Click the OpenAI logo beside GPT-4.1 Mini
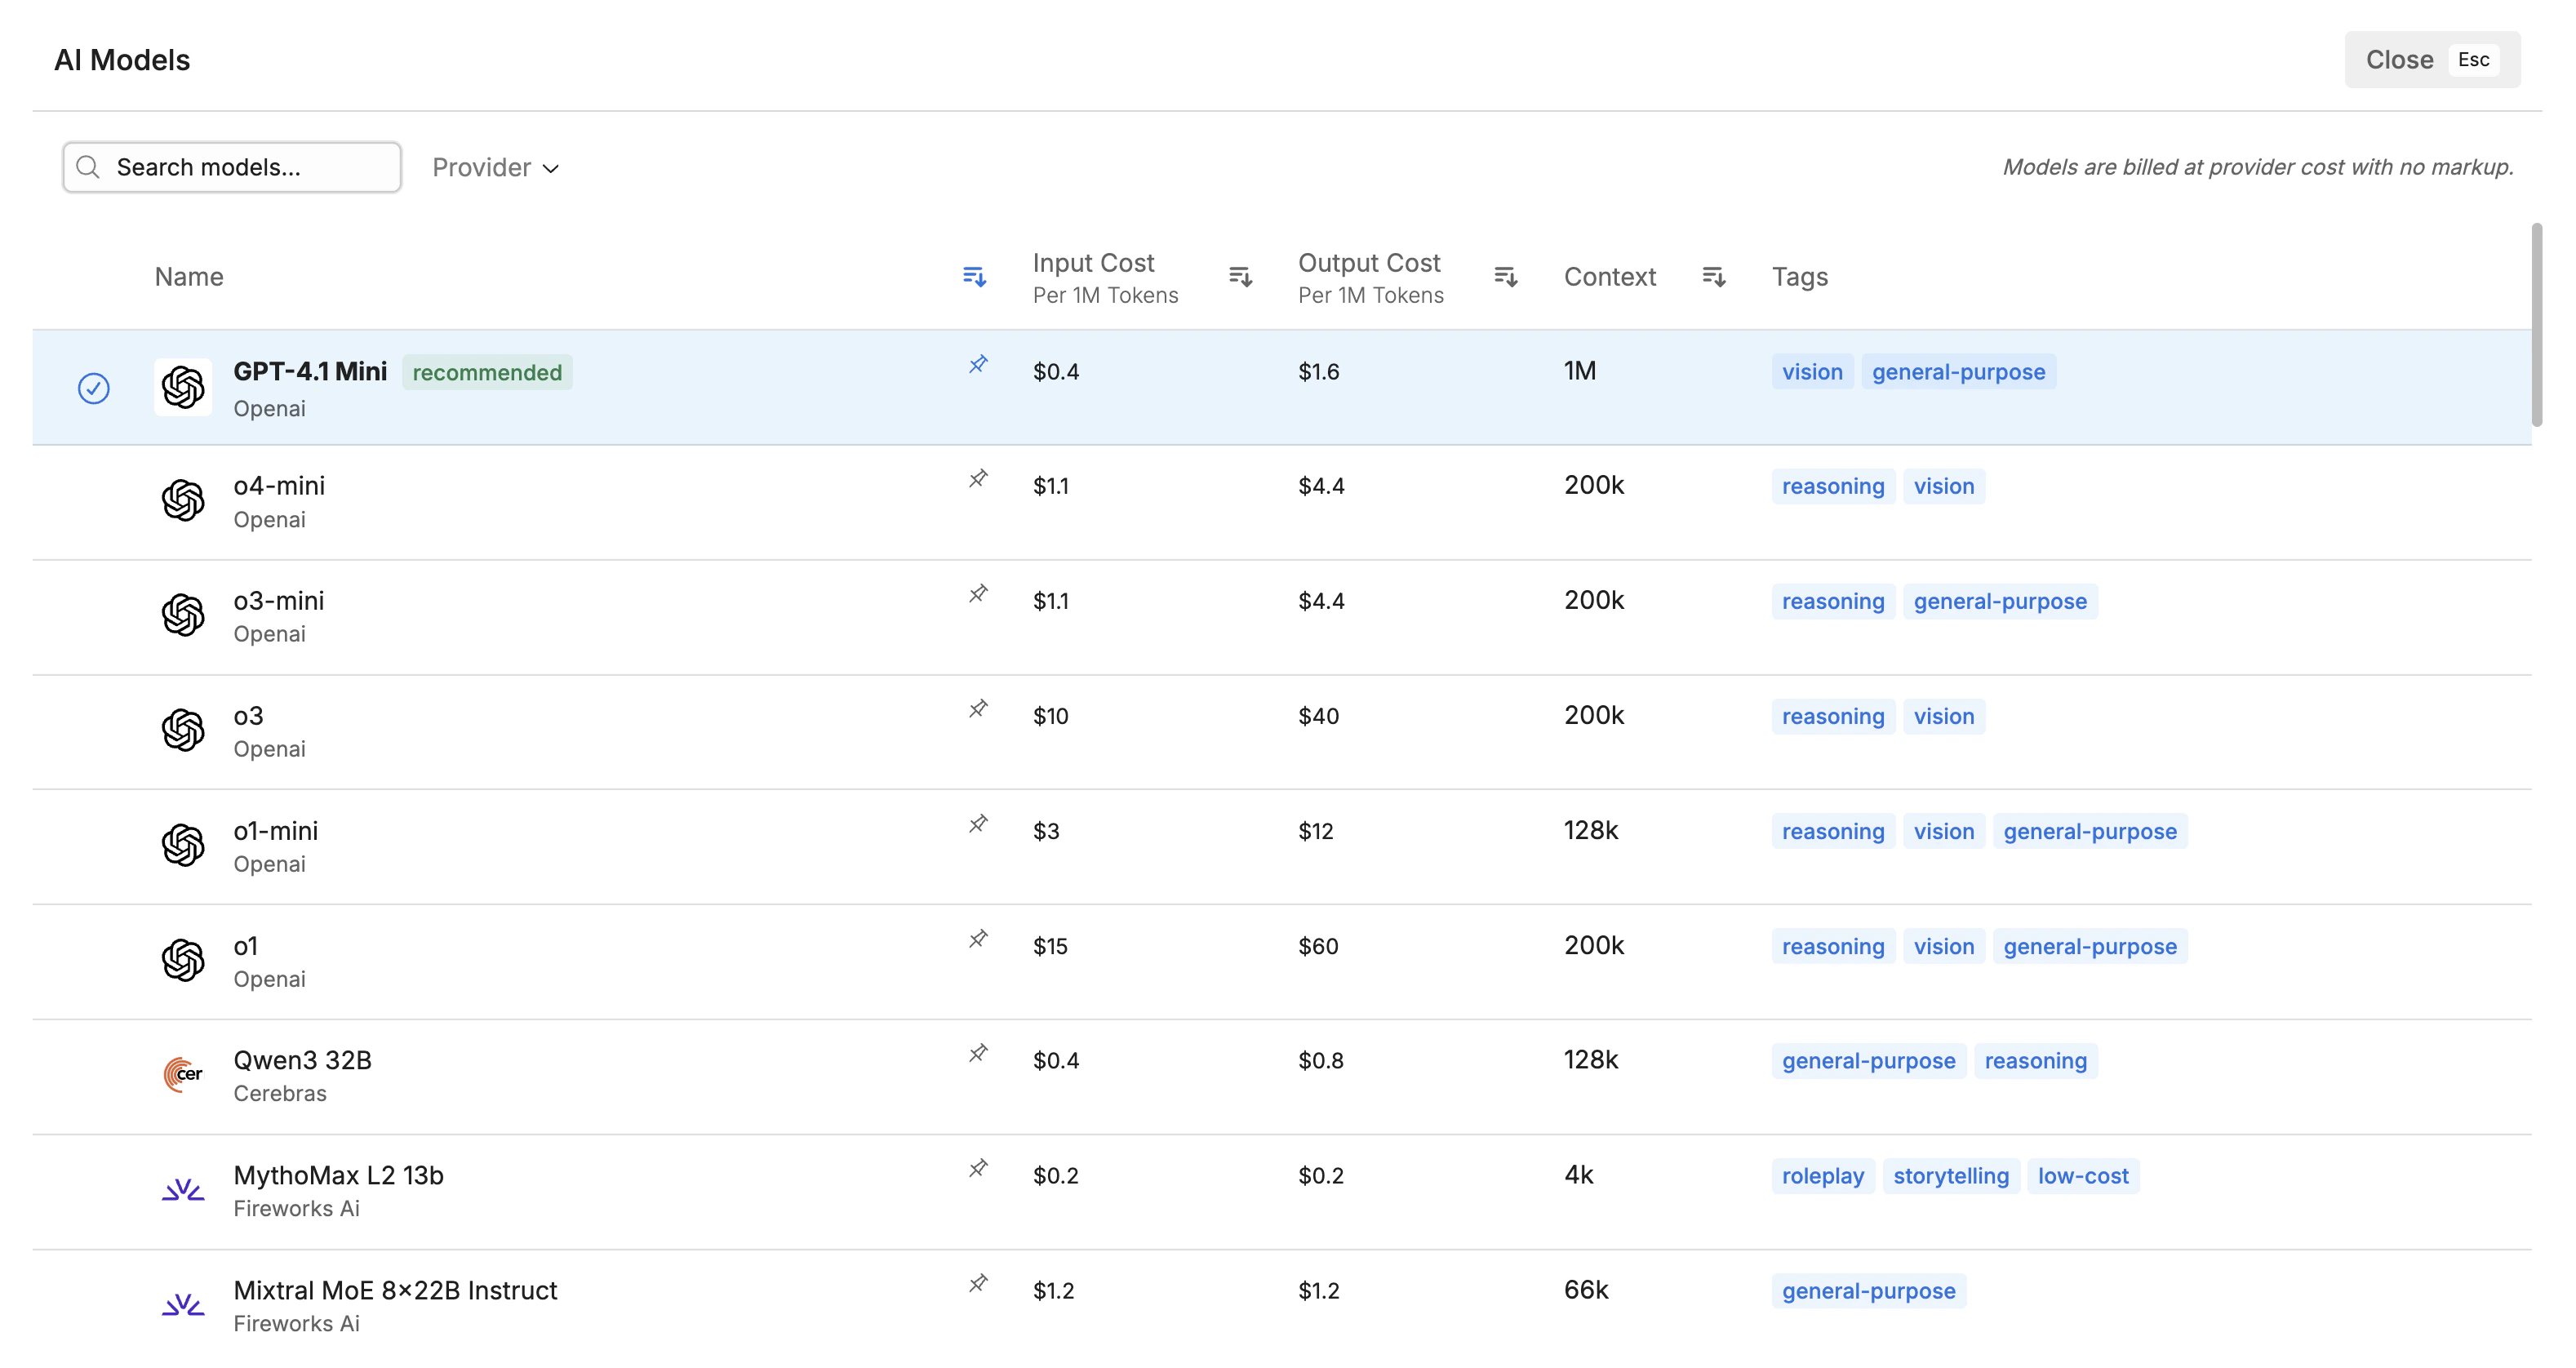This screenshot has width=2576, height=1368. [x=183, y=387]
